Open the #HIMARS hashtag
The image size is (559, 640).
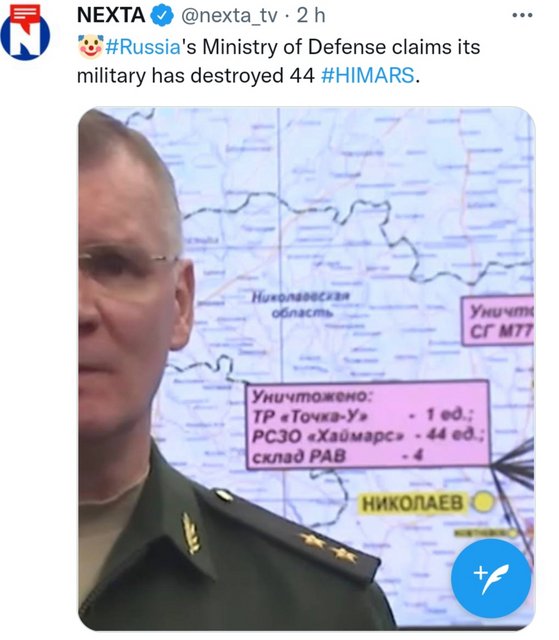click(x=368, y=76)
